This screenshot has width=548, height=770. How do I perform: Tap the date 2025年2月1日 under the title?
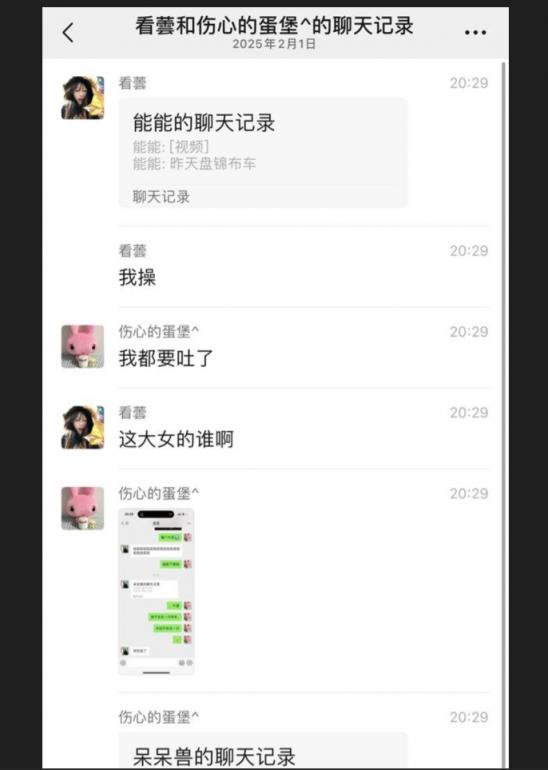(x=274, y=44)
